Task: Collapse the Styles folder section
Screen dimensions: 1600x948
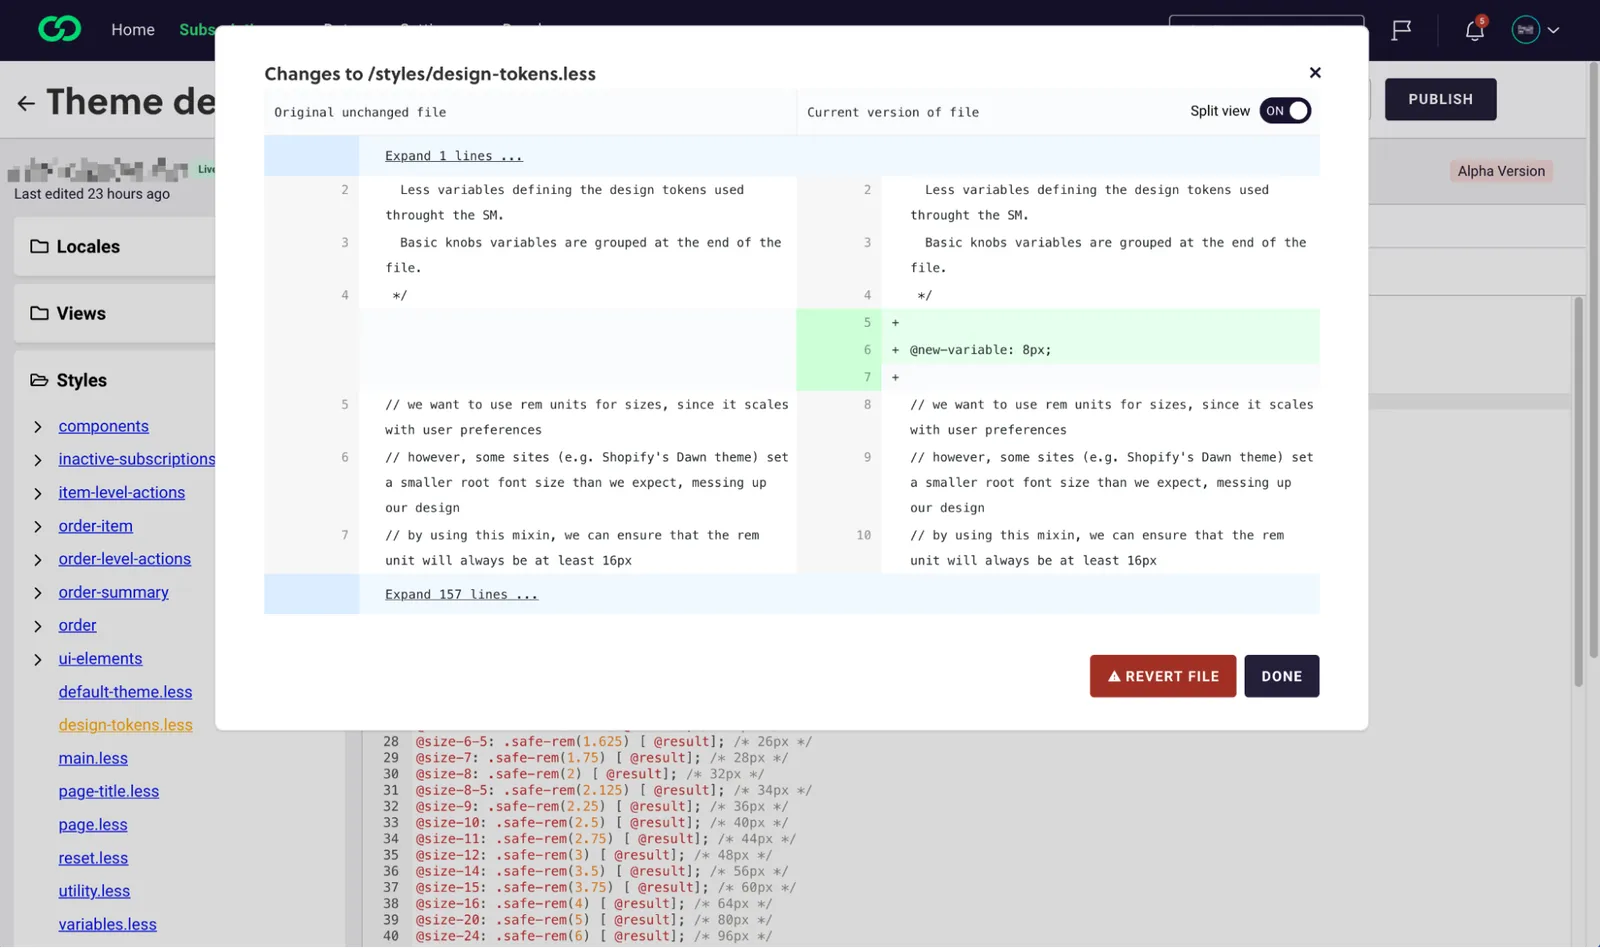Action: point(39,380)
